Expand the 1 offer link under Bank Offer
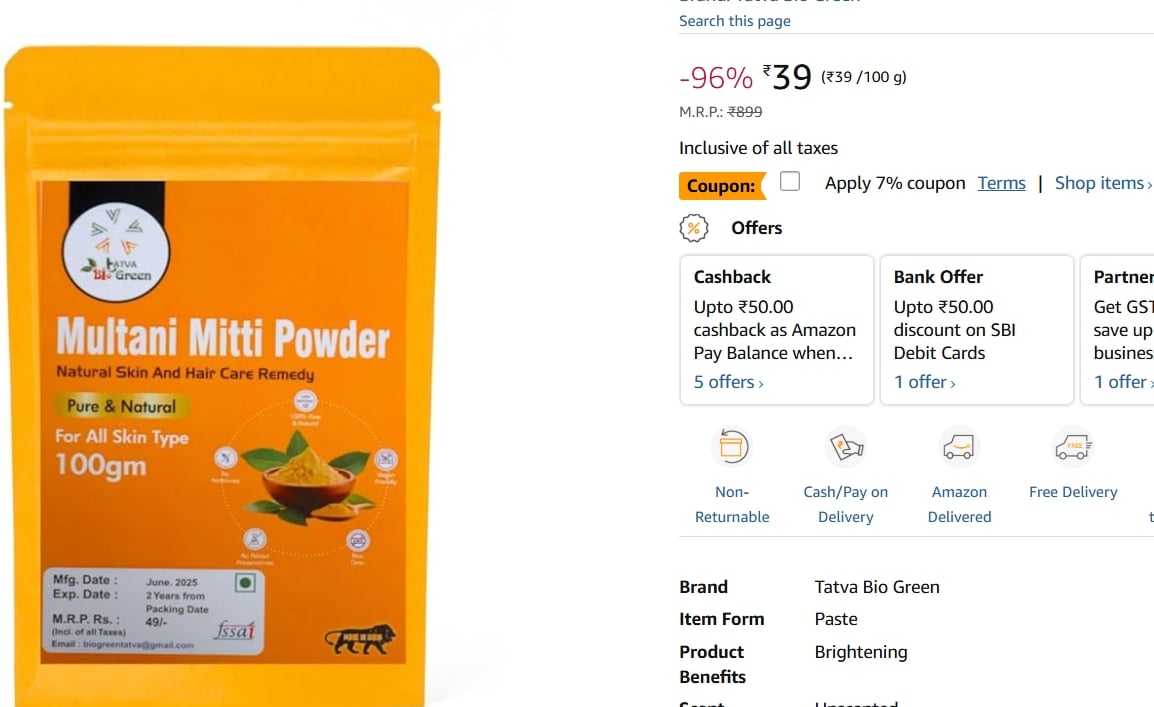 (924, 382)
